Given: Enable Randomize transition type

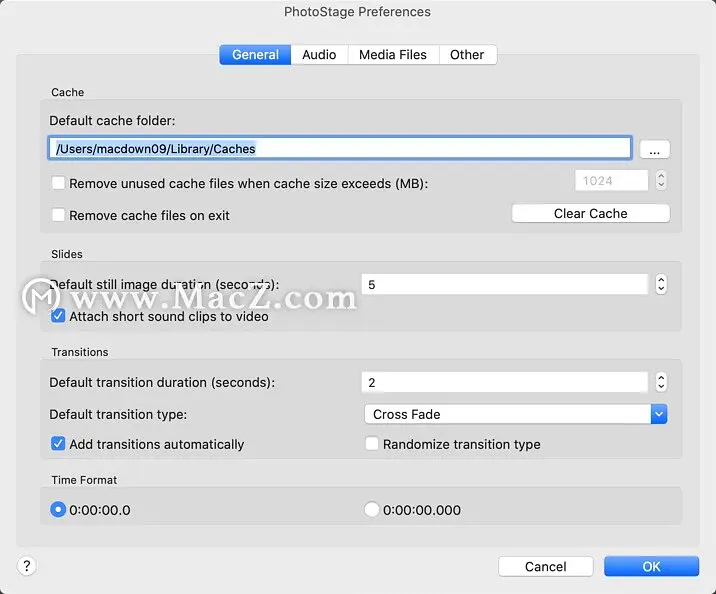Looking at the screenshot, I should 372,443.
